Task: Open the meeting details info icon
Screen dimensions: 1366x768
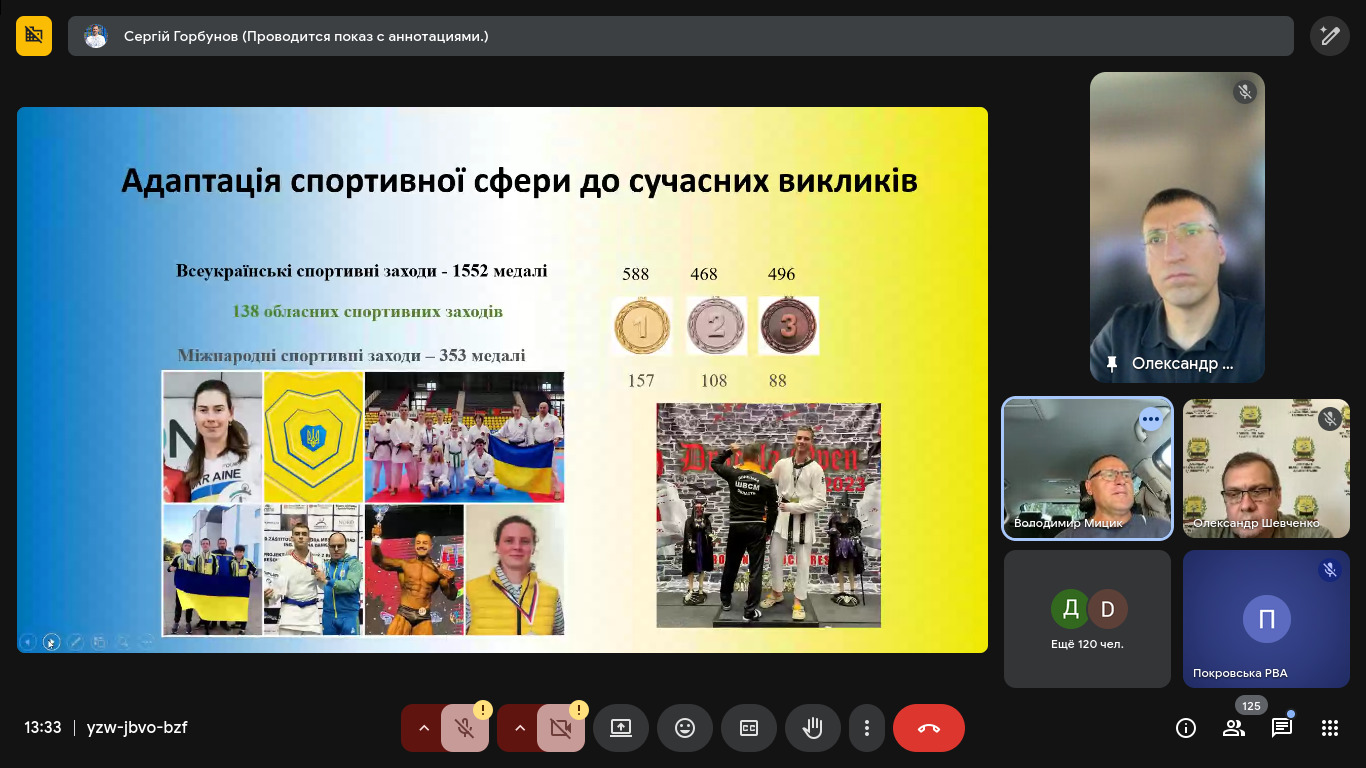Action: pos(1186,728)
